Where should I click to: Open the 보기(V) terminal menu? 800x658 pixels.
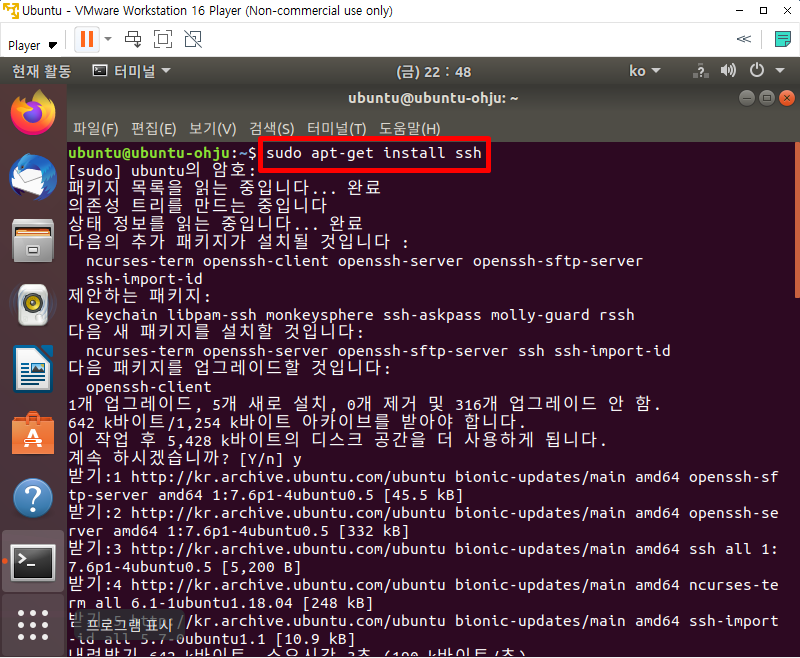(x=212, y=129)
